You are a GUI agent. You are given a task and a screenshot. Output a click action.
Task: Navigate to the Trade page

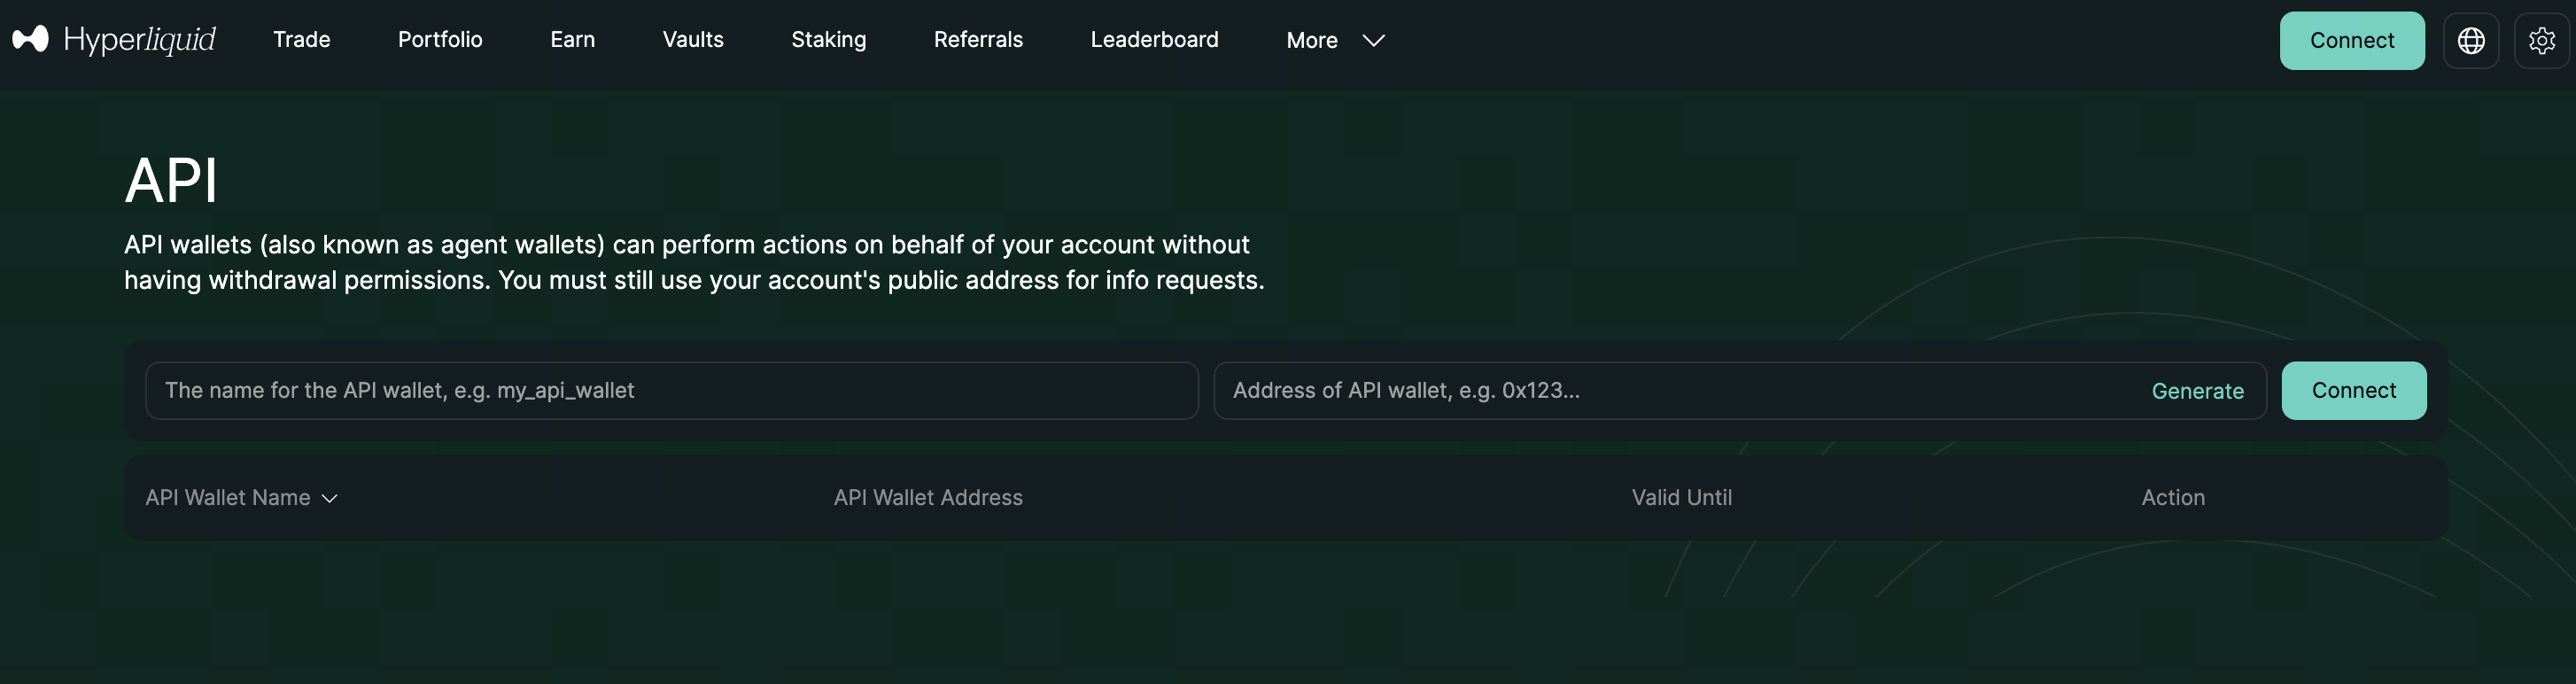[x=301, y=40]
